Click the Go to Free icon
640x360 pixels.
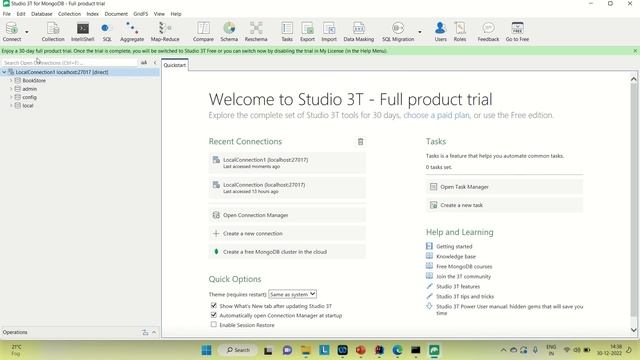517,31
